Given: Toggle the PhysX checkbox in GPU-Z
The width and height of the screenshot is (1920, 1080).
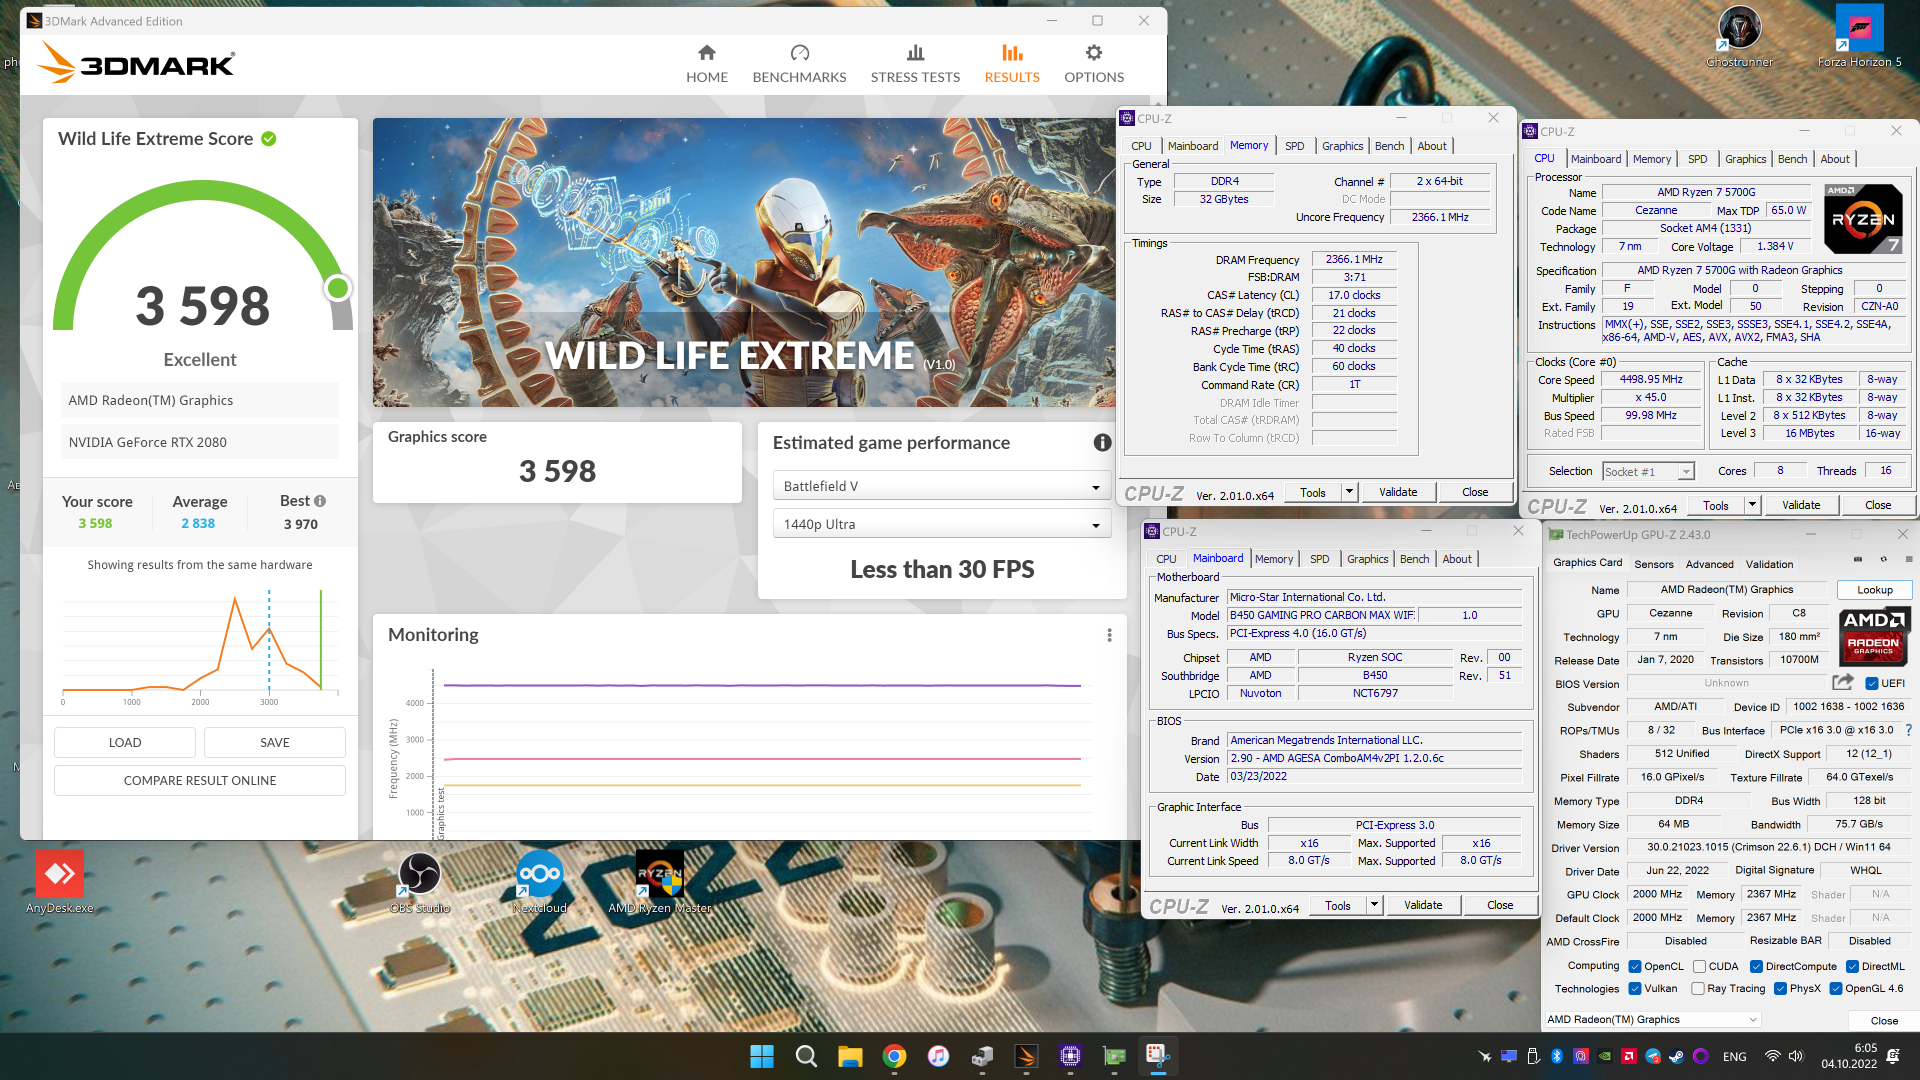Looking at the screenshot, I should 1780,989.
